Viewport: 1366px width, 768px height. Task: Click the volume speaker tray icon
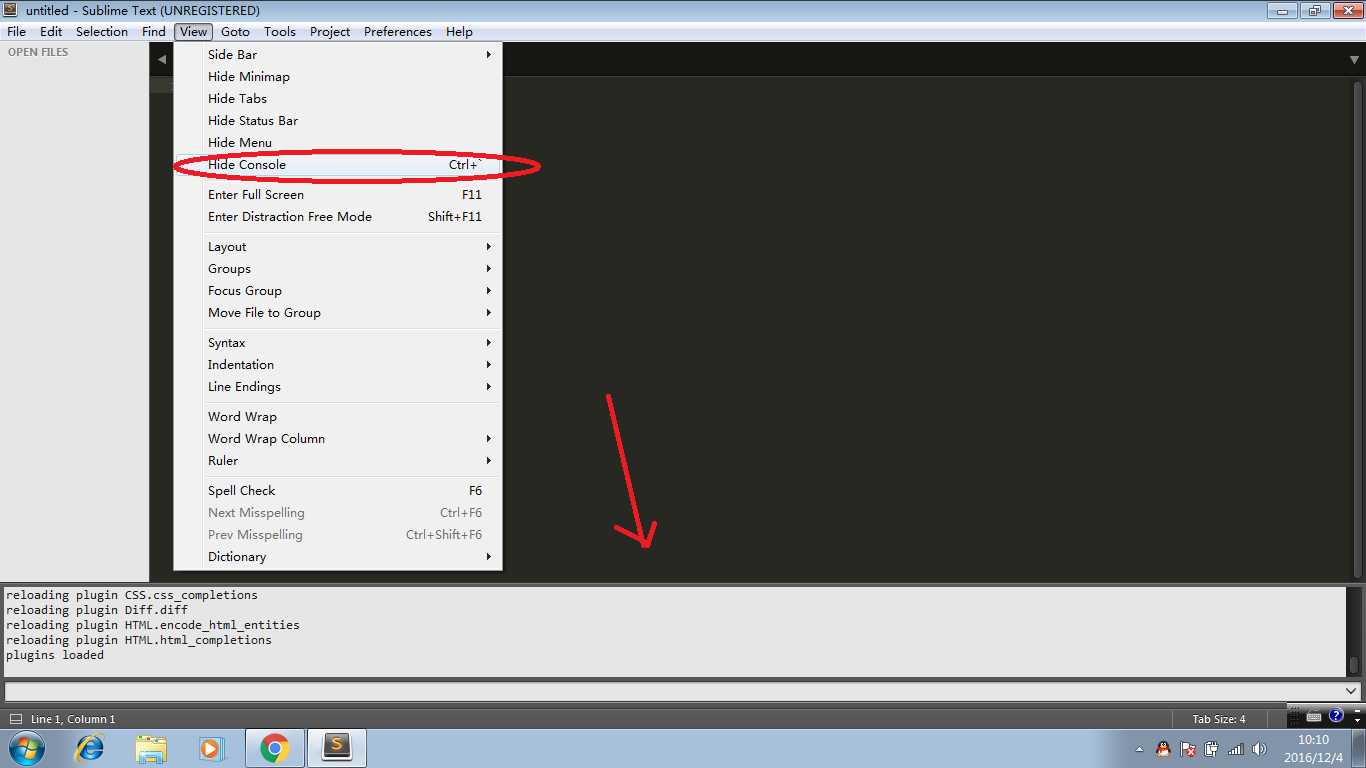[1259, 748]
